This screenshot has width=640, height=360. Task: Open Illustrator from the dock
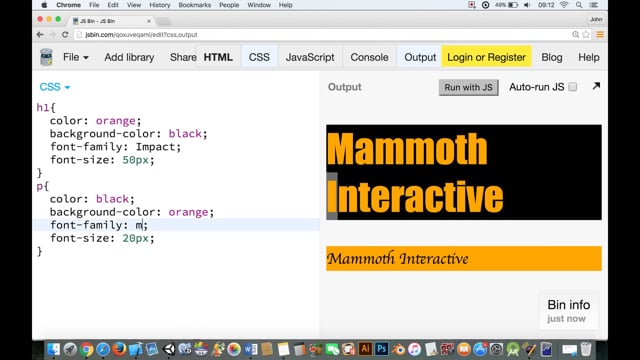pos(365,349)
